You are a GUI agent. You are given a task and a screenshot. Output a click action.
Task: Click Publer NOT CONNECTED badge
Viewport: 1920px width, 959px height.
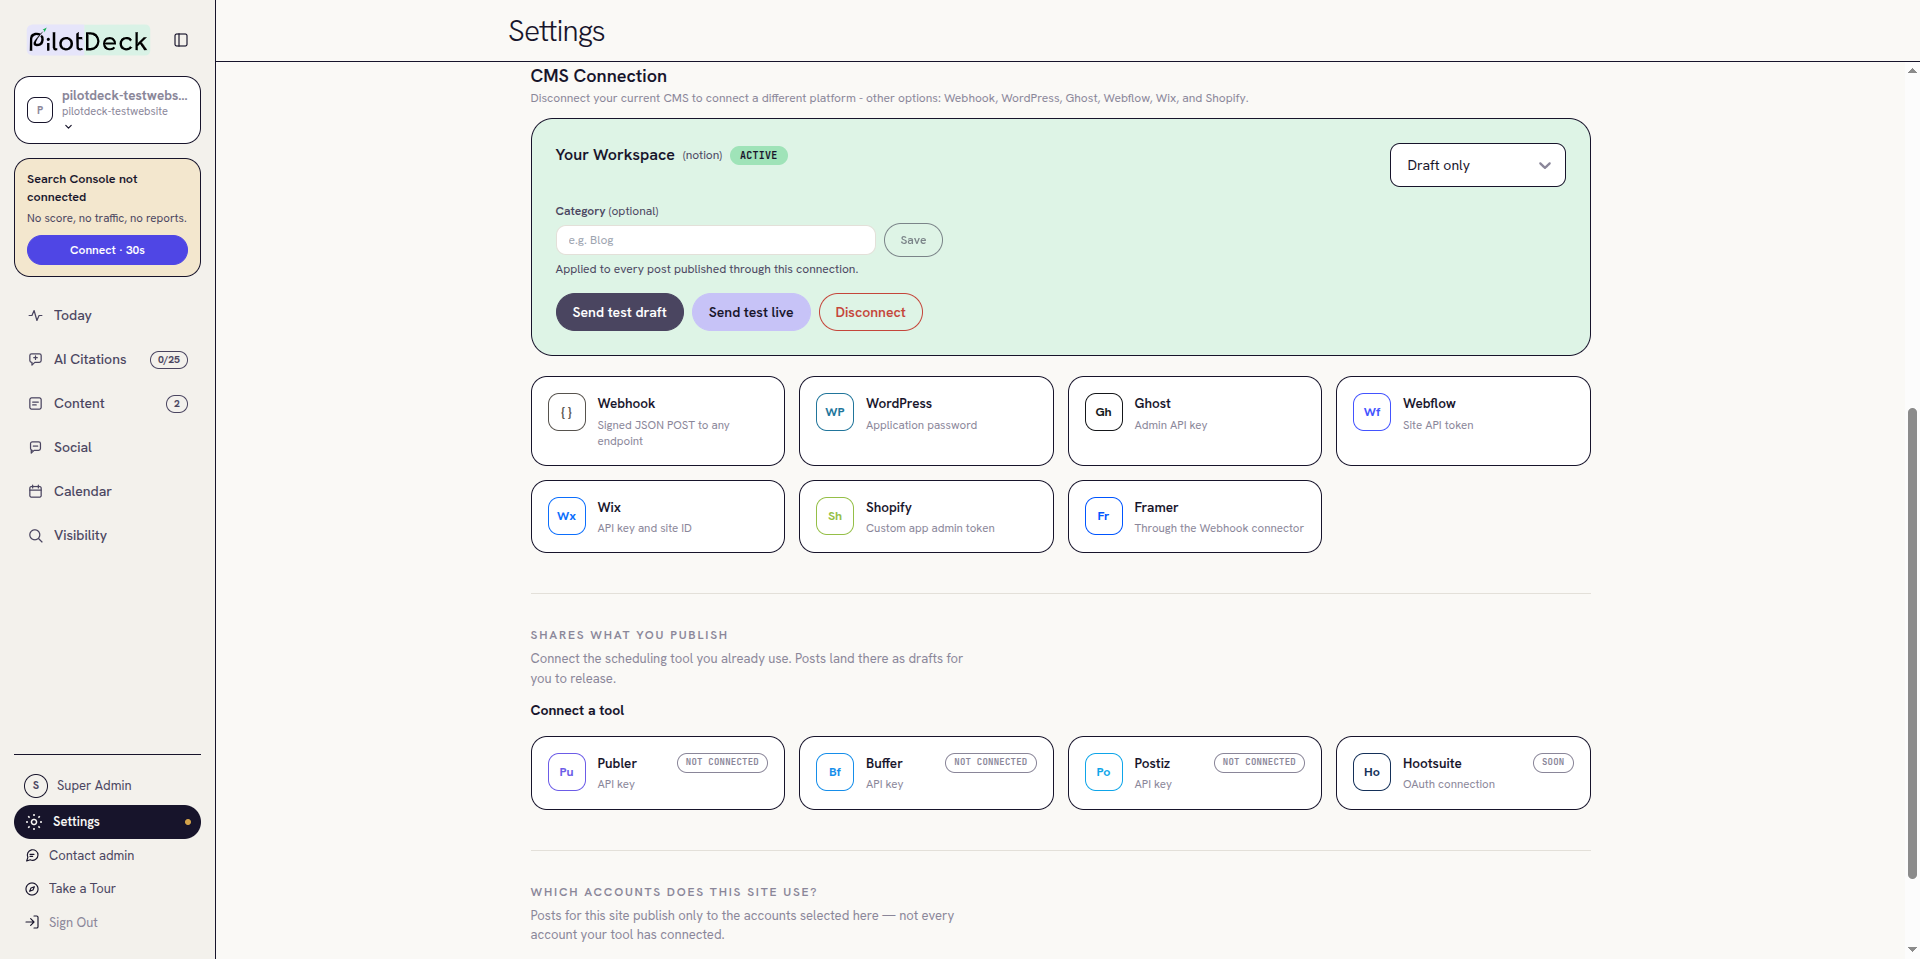coord(722,762)
